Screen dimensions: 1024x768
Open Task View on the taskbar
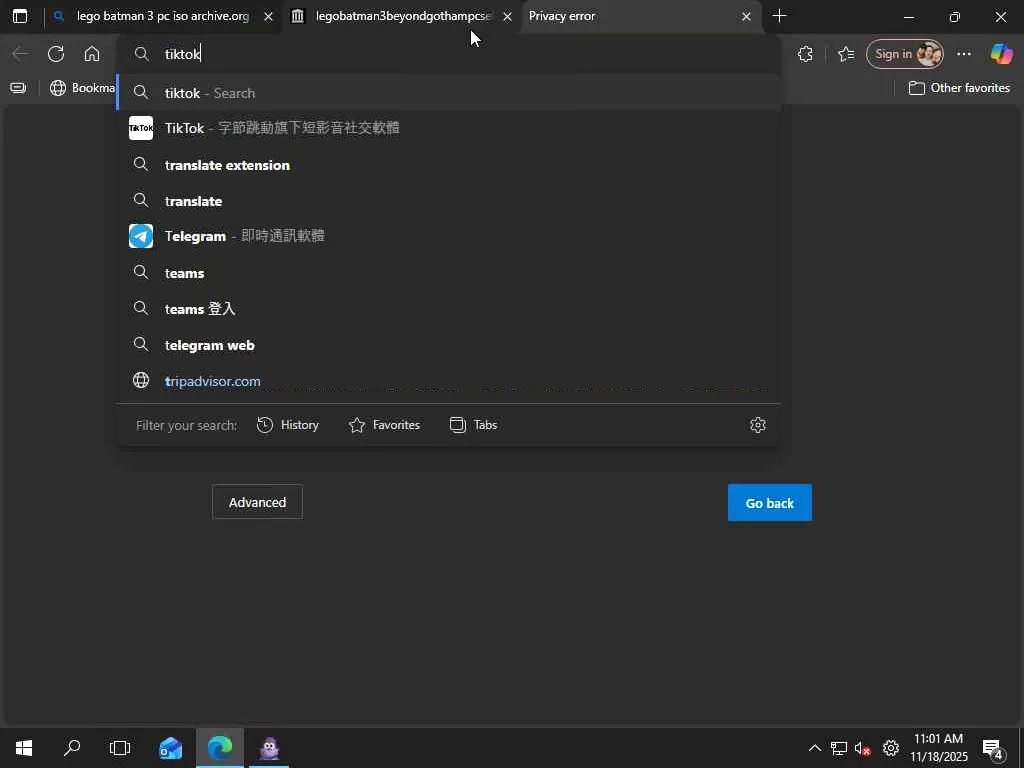click(x=120, y=748)
